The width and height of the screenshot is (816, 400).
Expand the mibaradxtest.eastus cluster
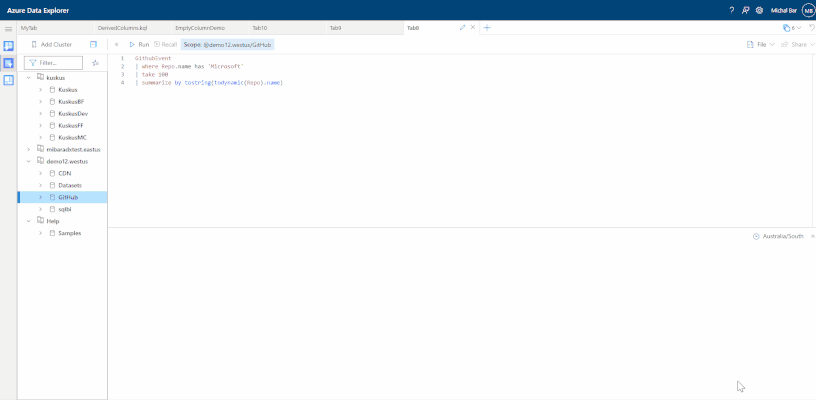coord(29,149)
